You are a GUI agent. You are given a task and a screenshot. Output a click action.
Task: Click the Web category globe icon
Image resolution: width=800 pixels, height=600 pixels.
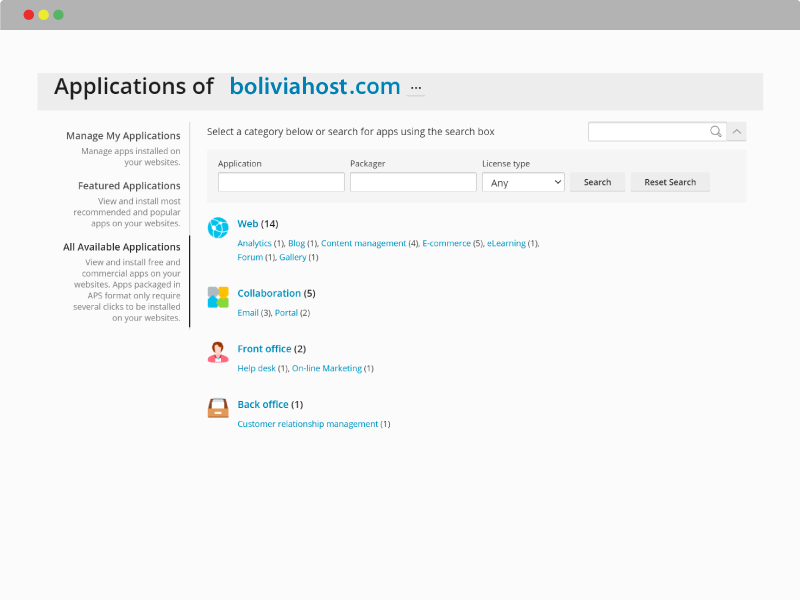pos(218,228)
